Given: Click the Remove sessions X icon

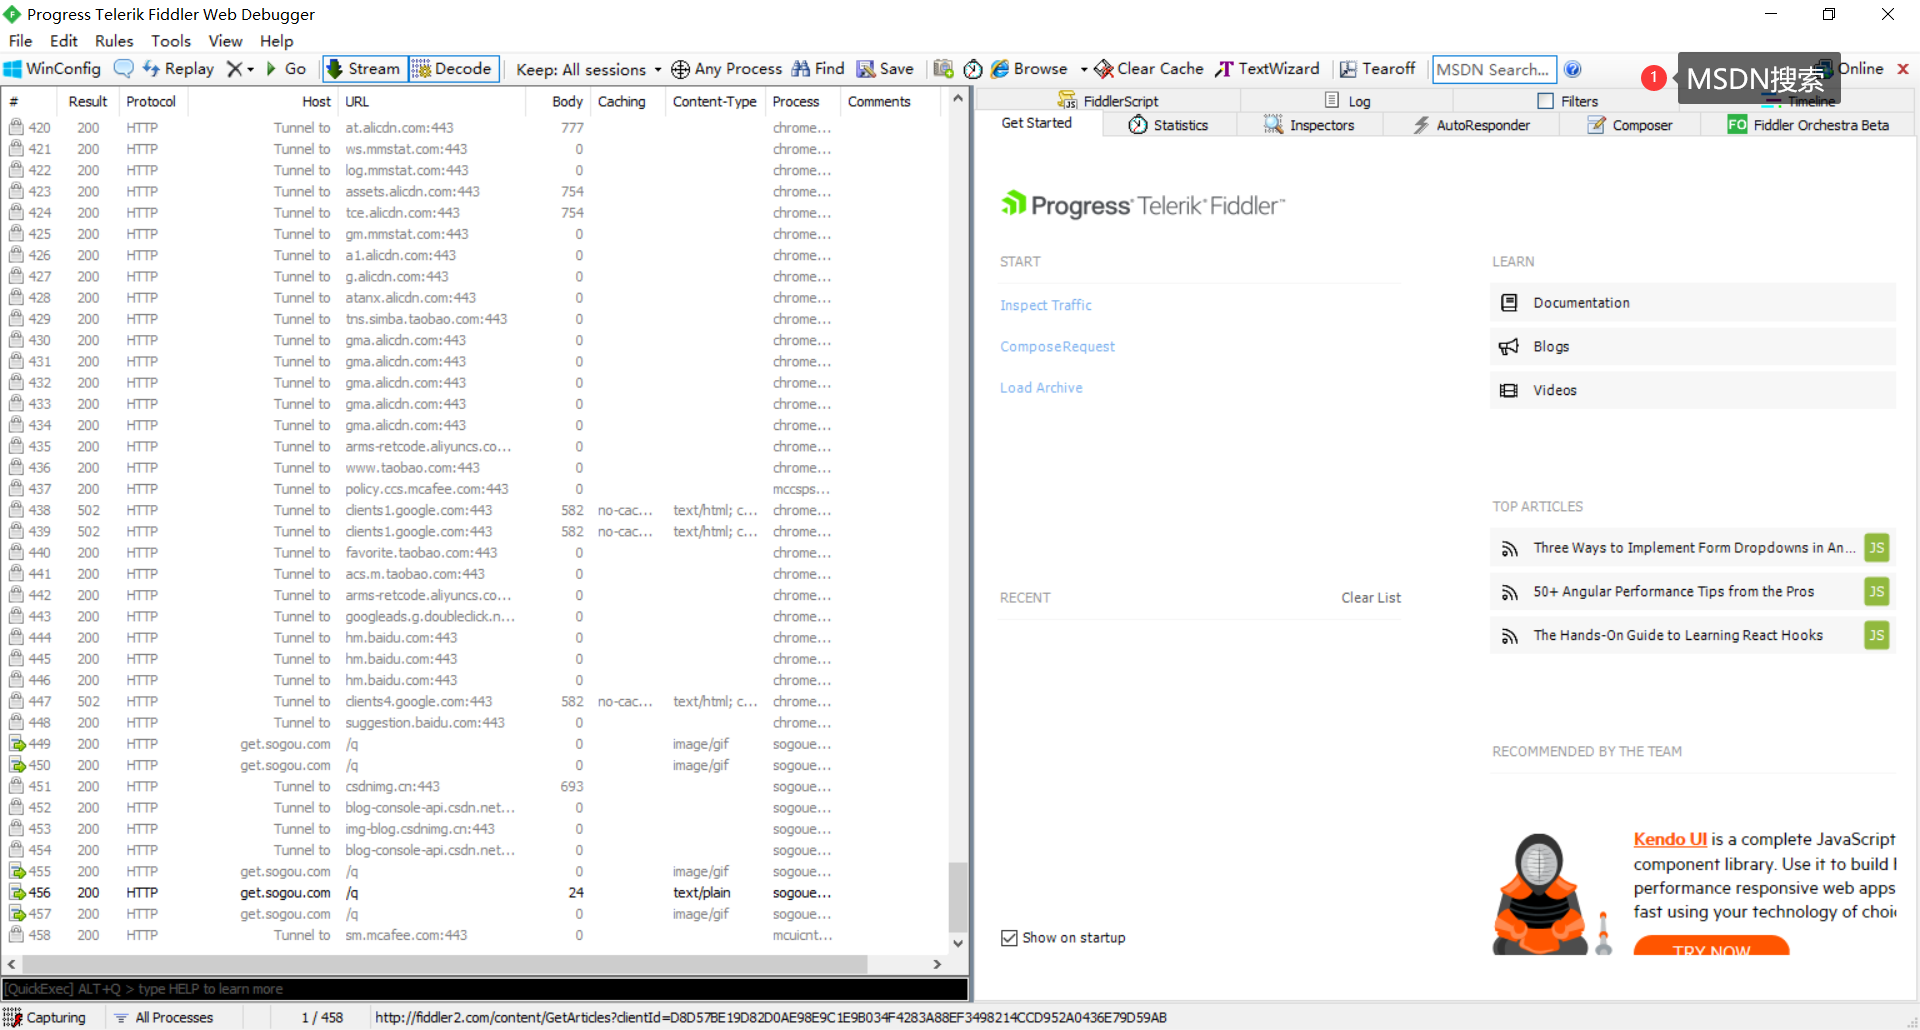Looking at the screenshot, I should pos(234,69).
